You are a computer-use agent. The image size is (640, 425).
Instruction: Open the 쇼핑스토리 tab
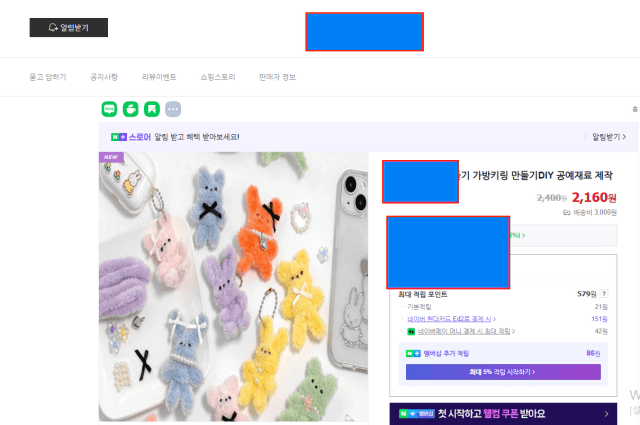click(x=218, y=77)
